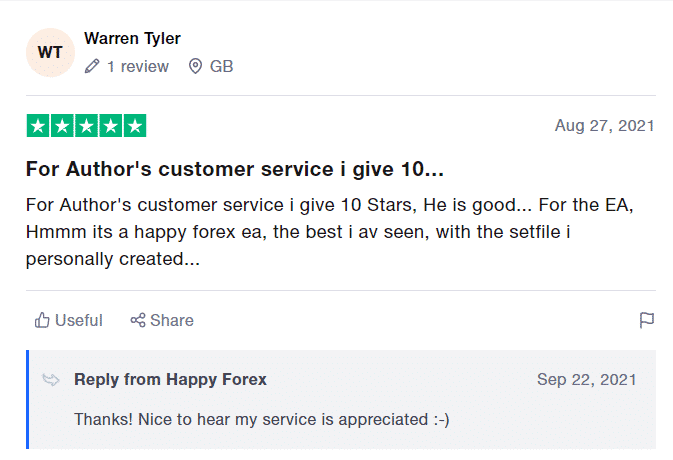Open the review title about customer service
The height and width of the screenshot is (460, 673).
[235, 169]
